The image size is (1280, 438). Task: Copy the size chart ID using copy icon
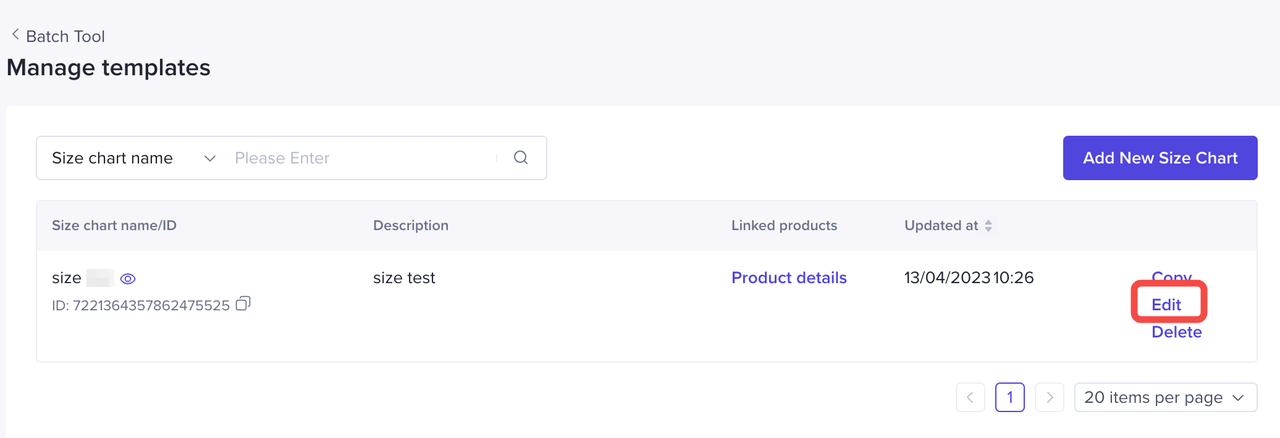pyautogui.click(x=243, y=303)
